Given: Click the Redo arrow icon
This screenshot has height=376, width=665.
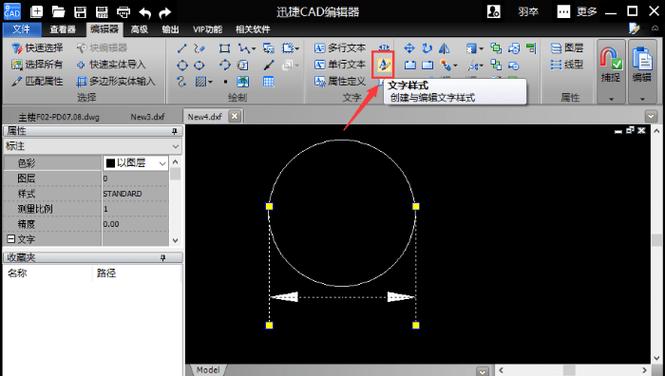Looking at the screenshot, I should pyautogui.click(x=165, y=13).
